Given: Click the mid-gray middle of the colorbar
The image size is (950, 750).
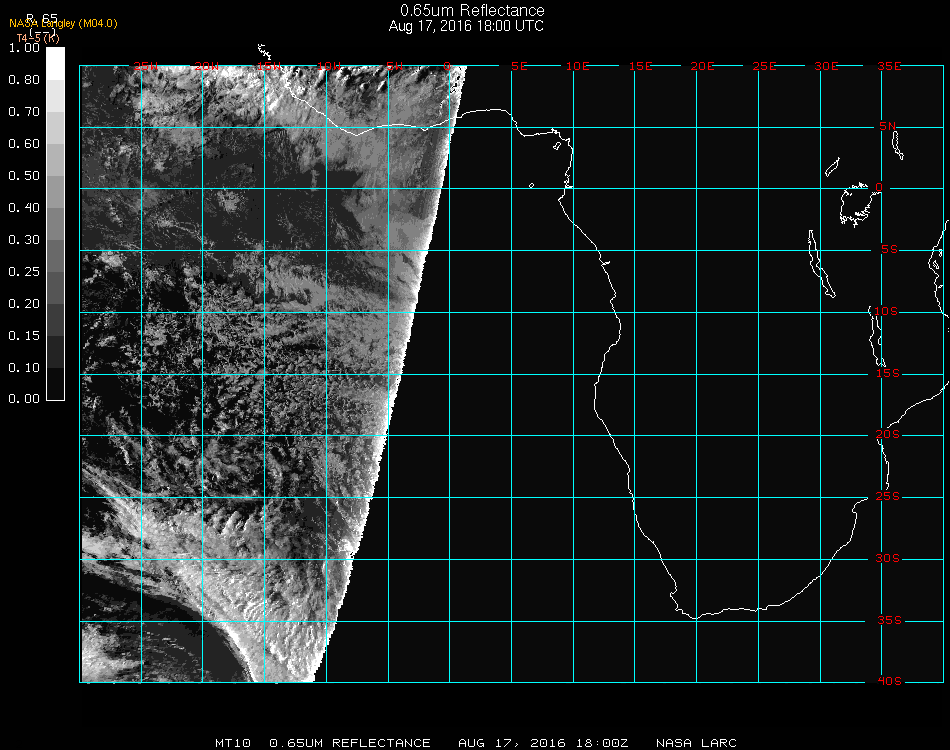Looking at the screenshot, I should [55, 224].
